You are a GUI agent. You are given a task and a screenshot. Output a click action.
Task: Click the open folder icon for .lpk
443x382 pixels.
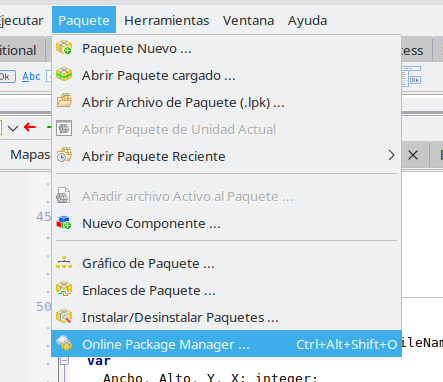click(64, 101)
